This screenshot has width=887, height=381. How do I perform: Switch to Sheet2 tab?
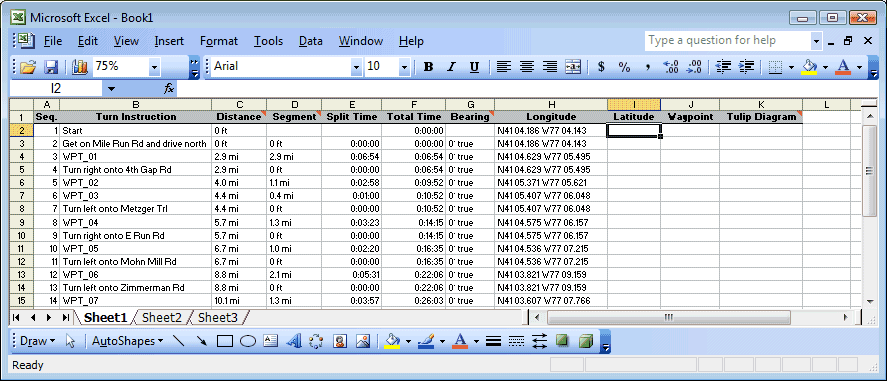[x=162, y=318]
